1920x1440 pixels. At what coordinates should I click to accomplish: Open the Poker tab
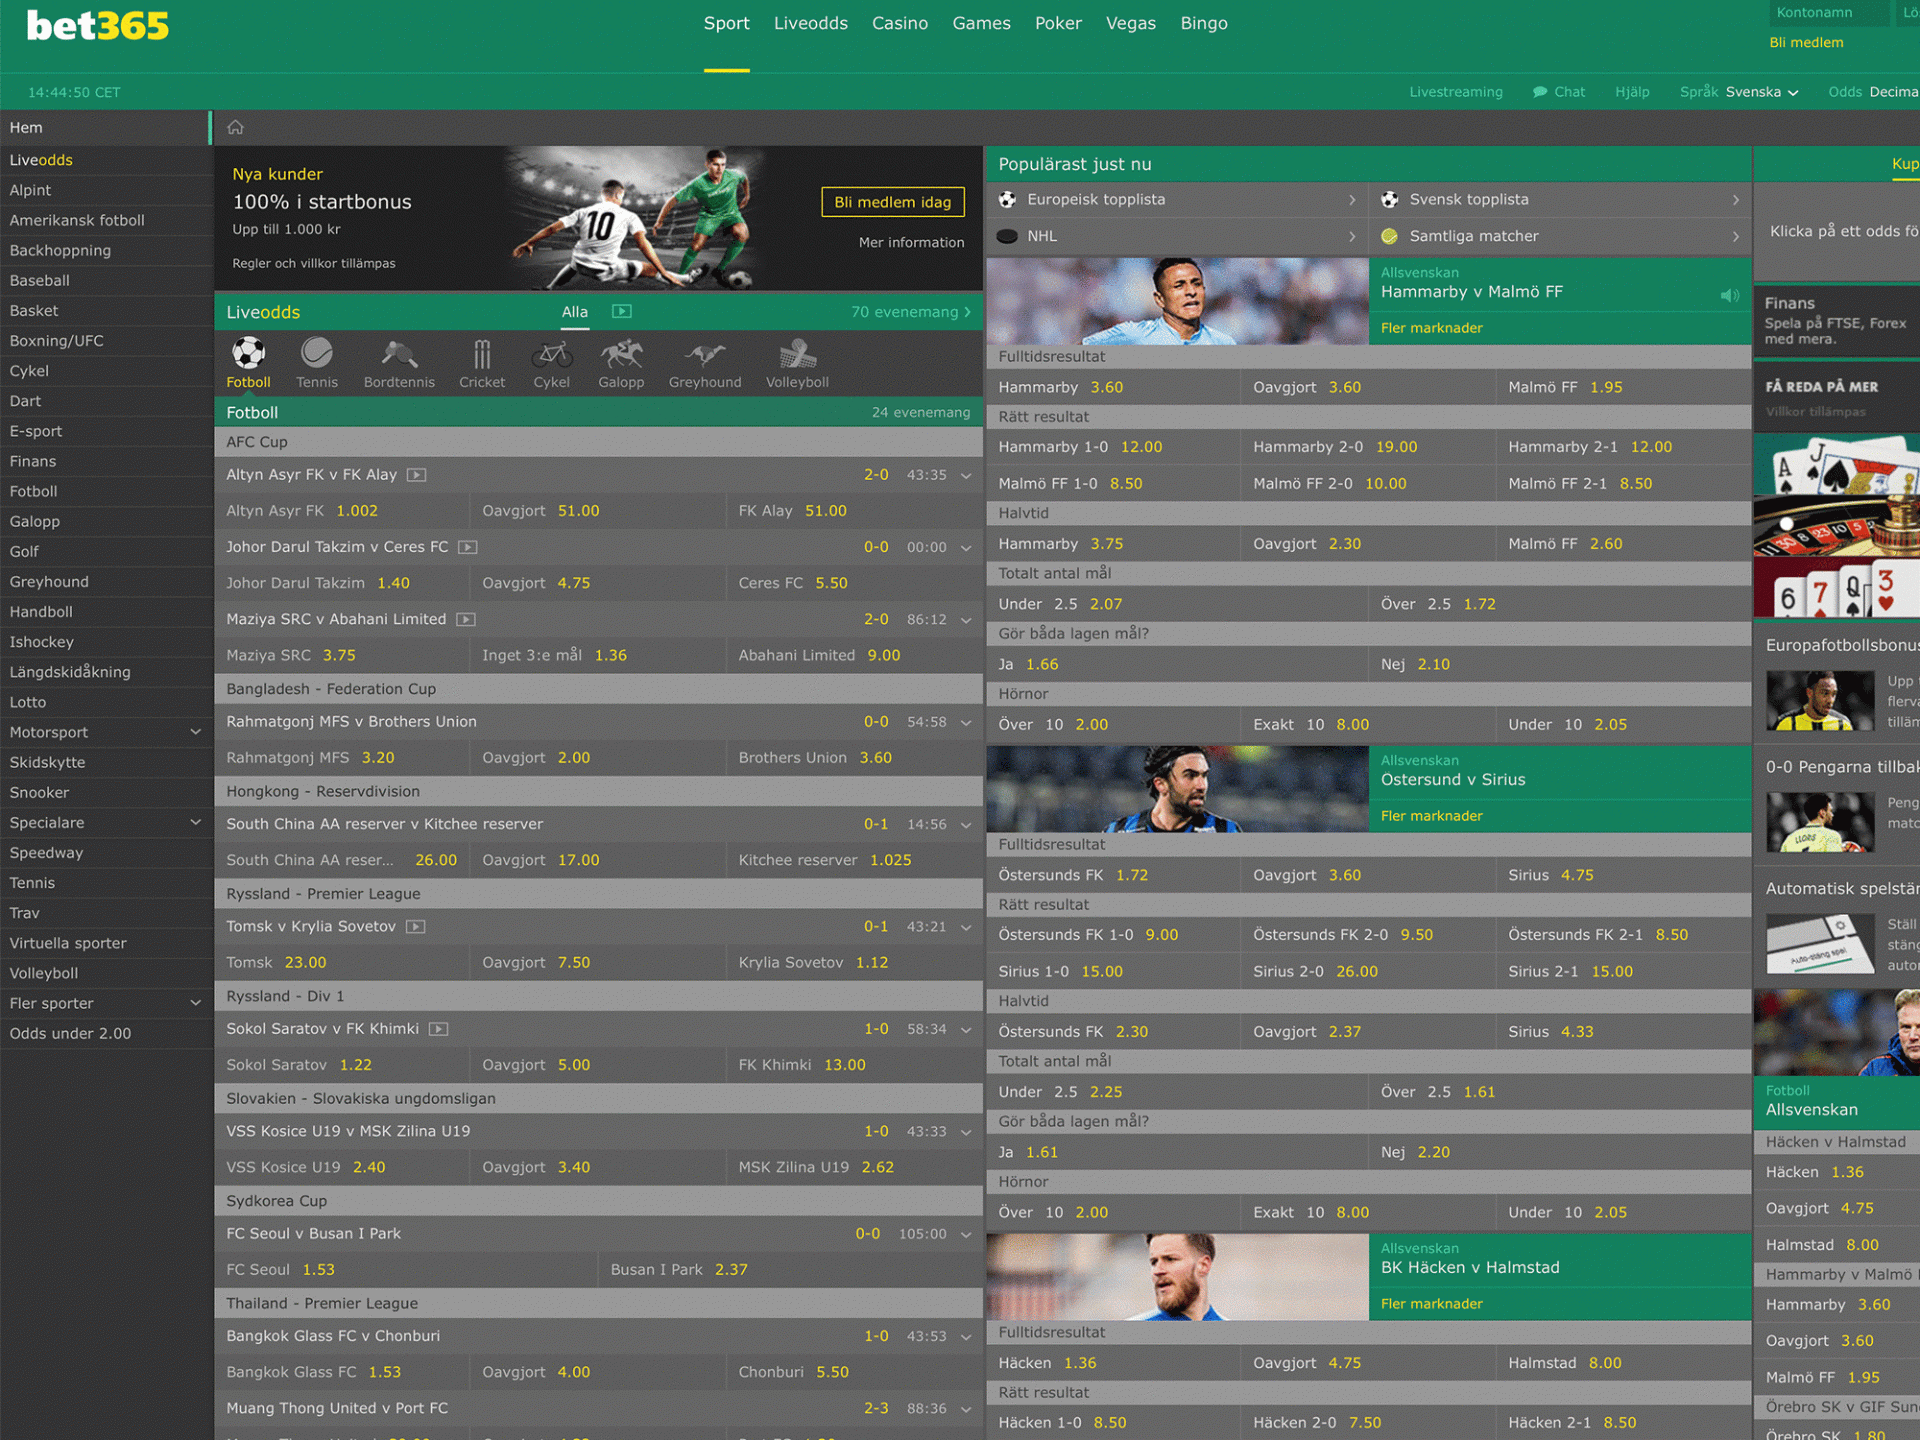1058,23
